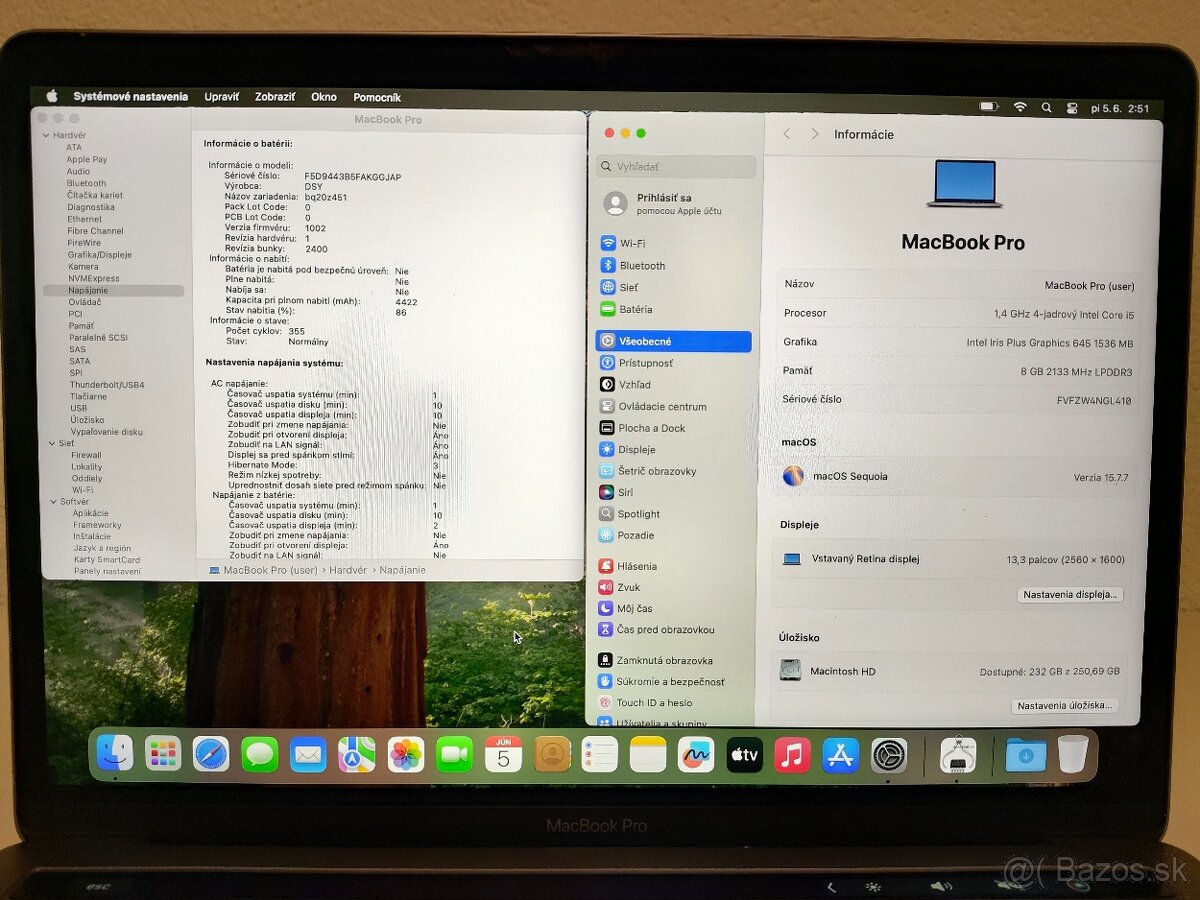
Task: Launch Freeform from the Dock
Action: (x=696, y=754)
